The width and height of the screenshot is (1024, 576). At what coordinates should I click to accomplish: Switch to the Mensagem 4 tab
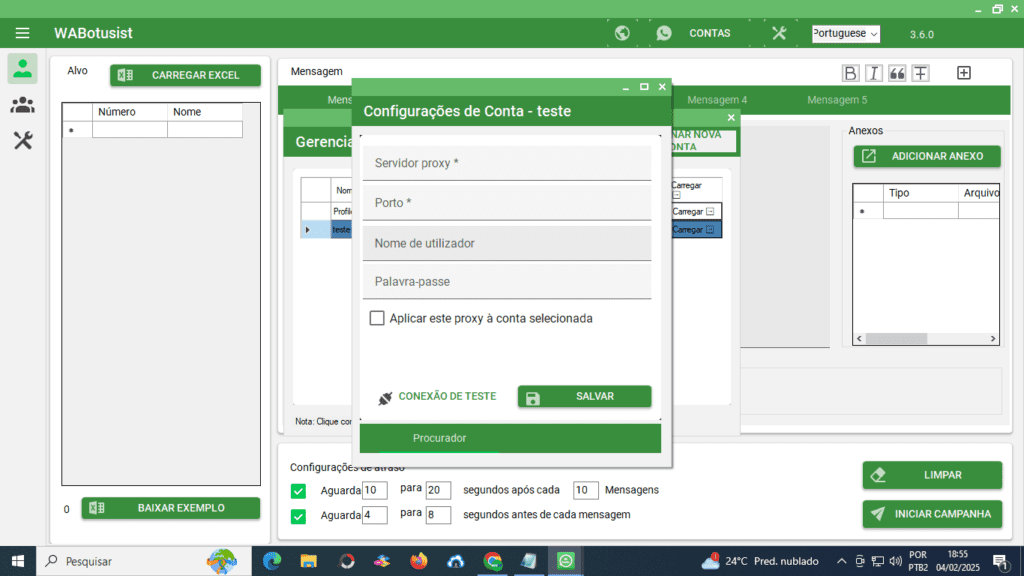tap(716, 100)
